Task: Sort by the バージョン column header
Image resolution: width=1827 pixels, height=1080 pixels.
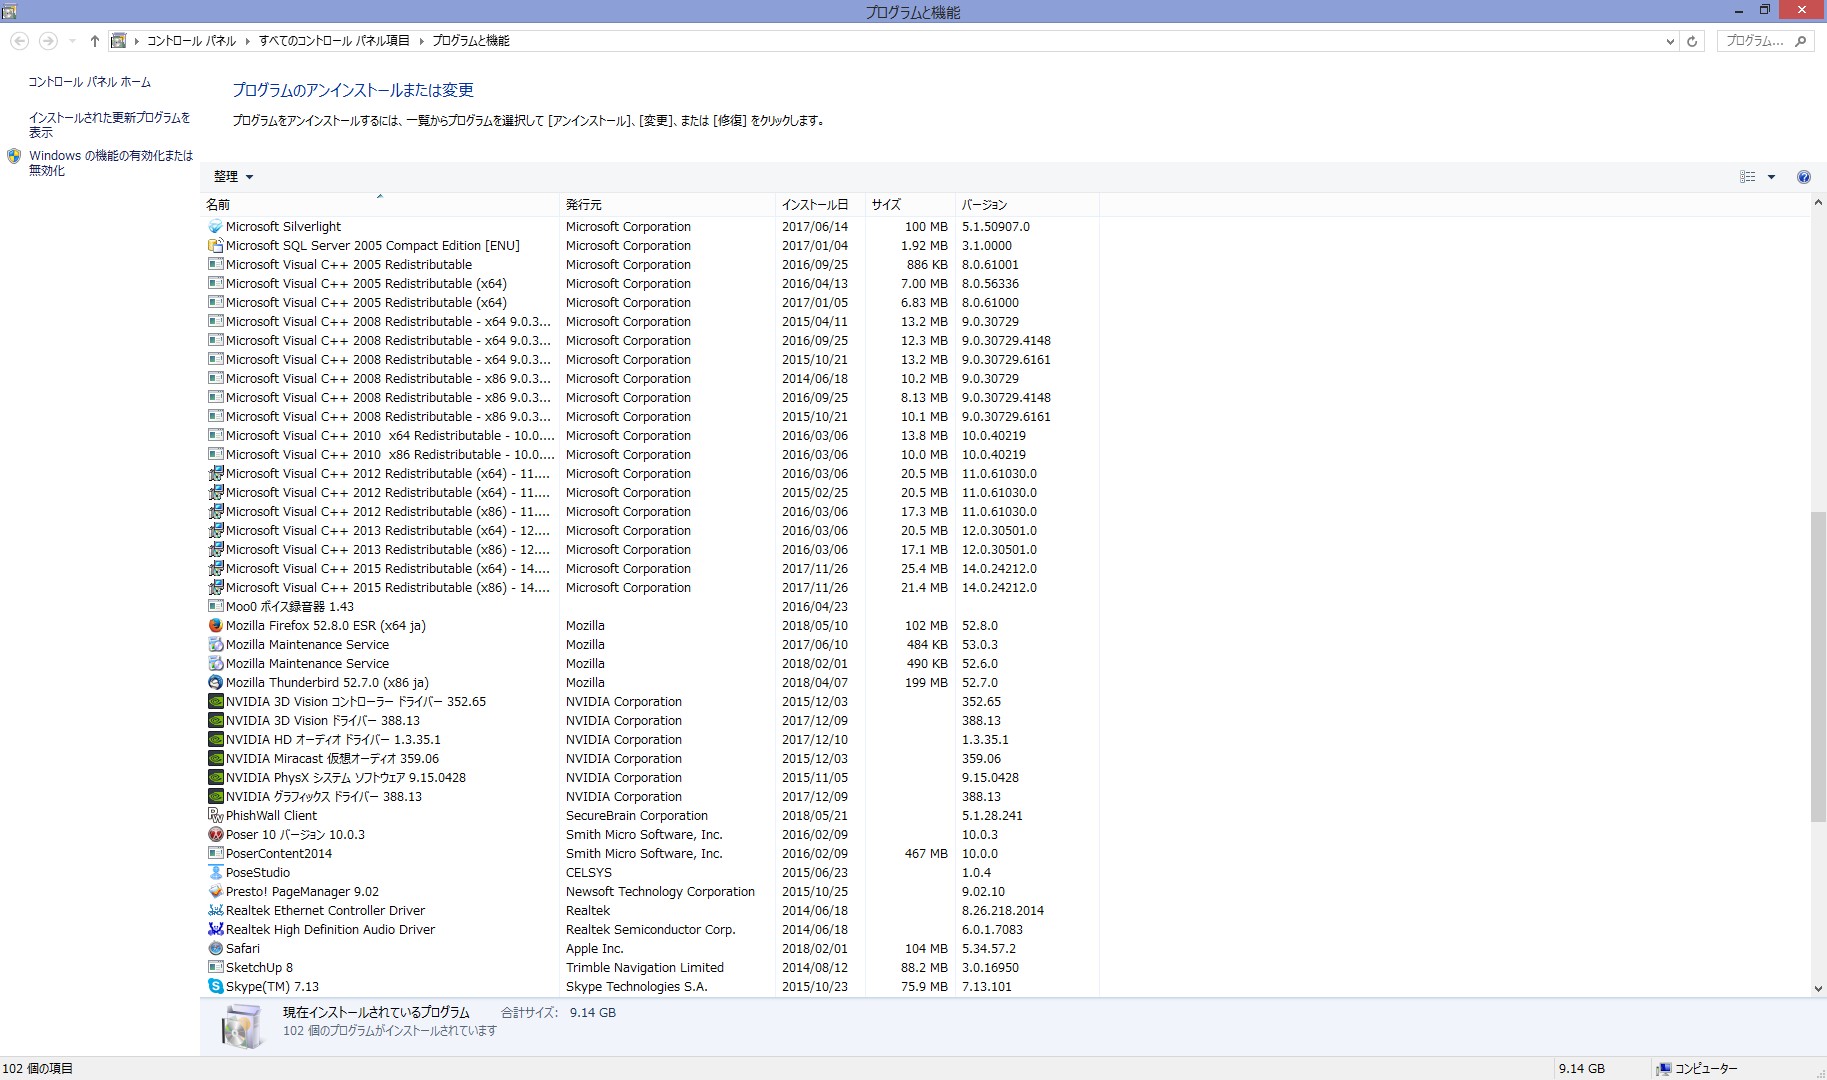Action: (1027, 205)
